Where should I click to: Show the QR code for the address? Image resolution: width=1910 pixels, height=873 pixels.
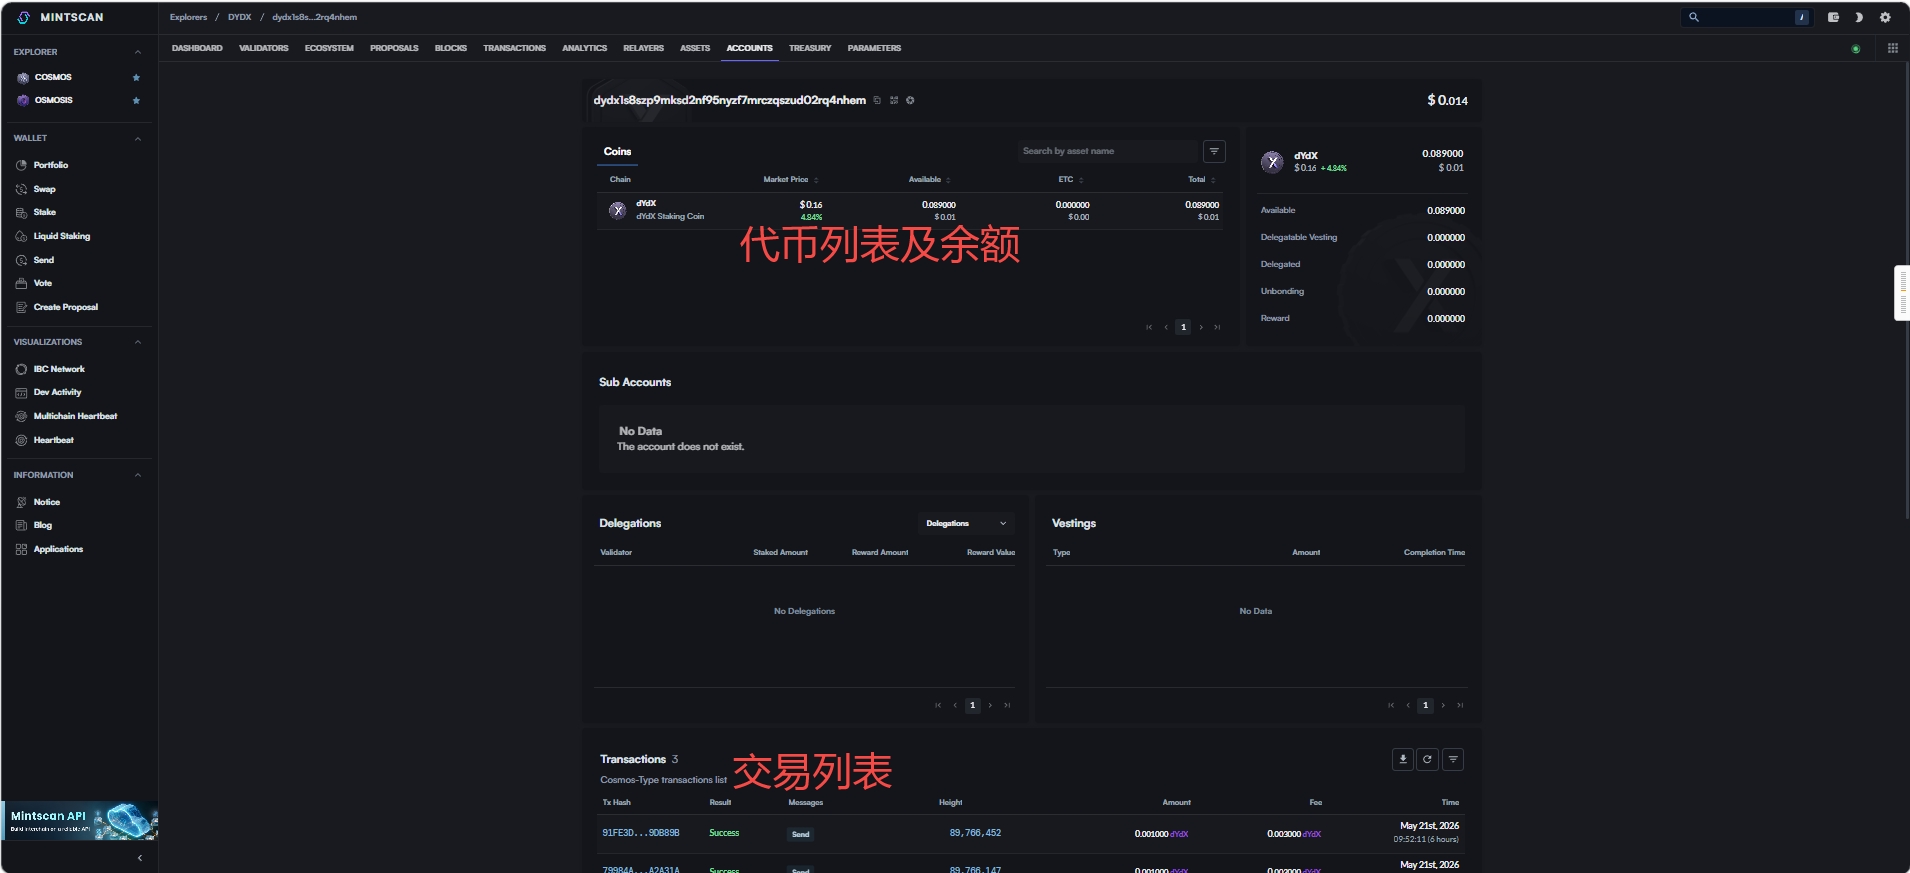tap(894, 100)
